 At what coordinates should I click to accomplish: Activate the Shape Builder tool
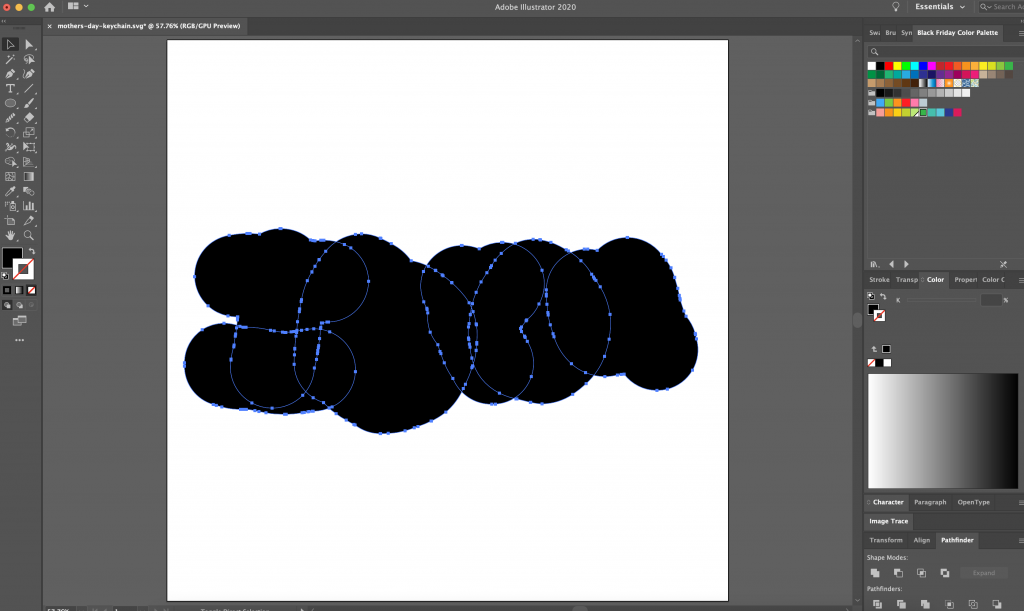[10, 162]
